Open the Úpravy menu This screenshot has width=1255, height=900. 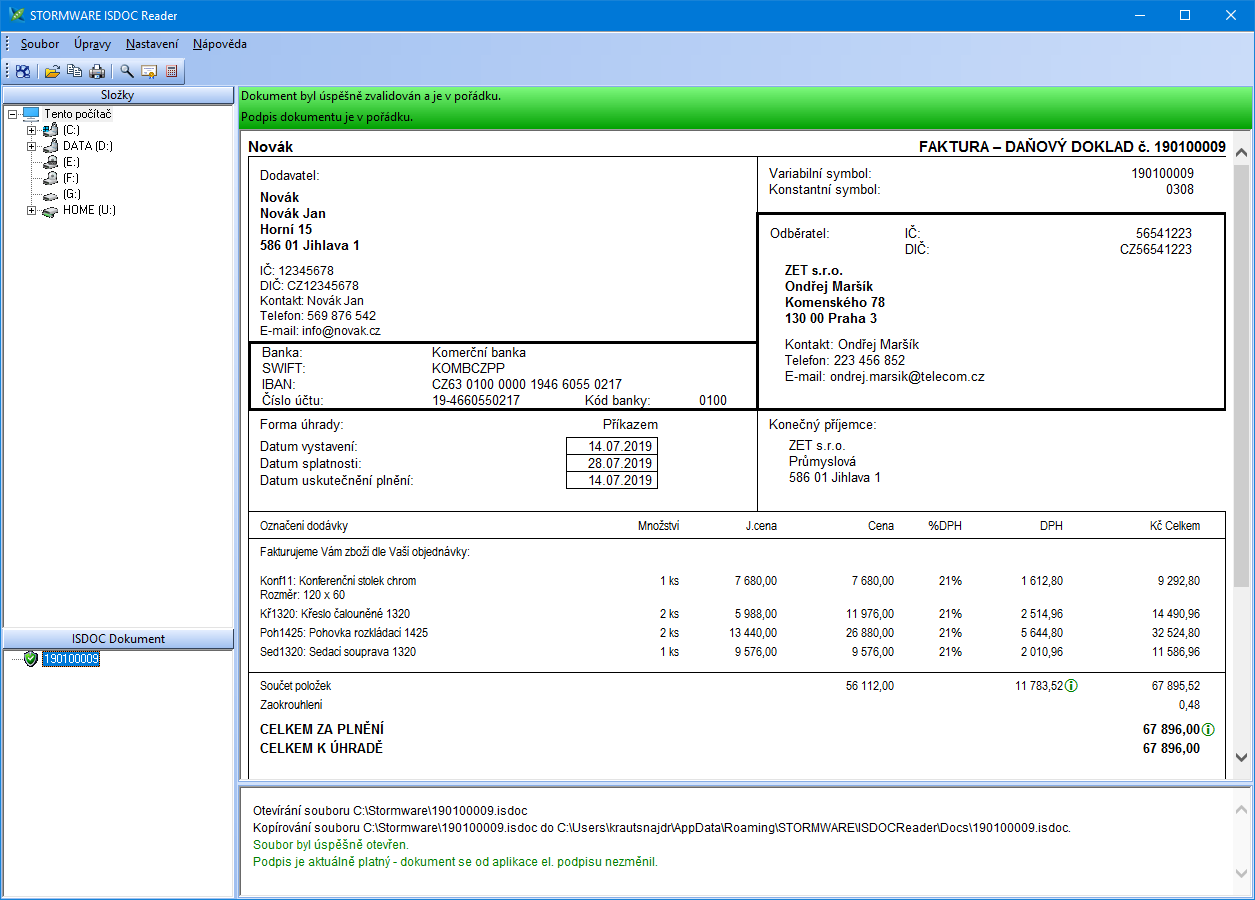(93, 44)
